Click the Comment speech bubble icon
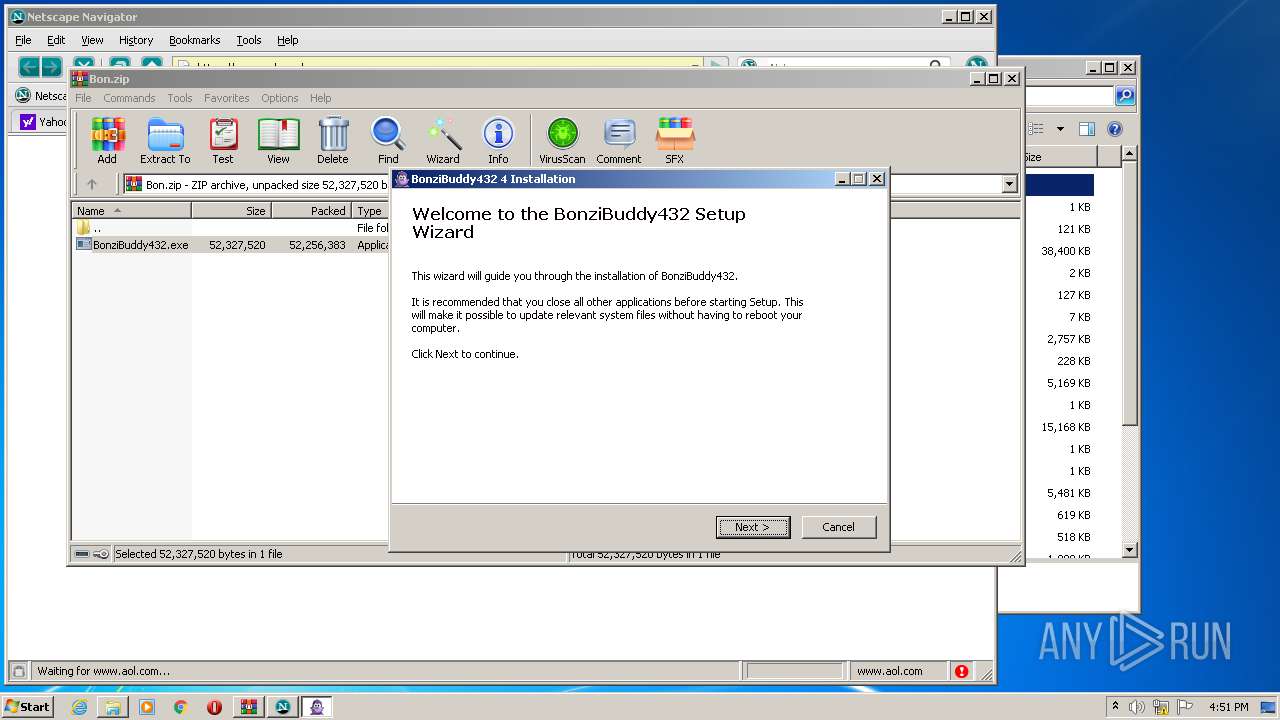Image resolution: width=1280 pixels, height=720 pixels. [x=619, y=140]
